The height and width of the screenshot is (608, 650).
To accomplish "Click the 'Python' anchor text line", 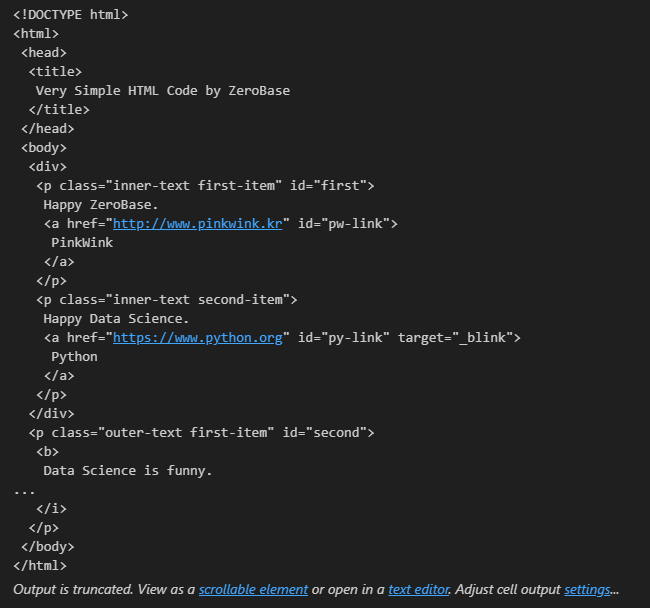I will [74, 357].
